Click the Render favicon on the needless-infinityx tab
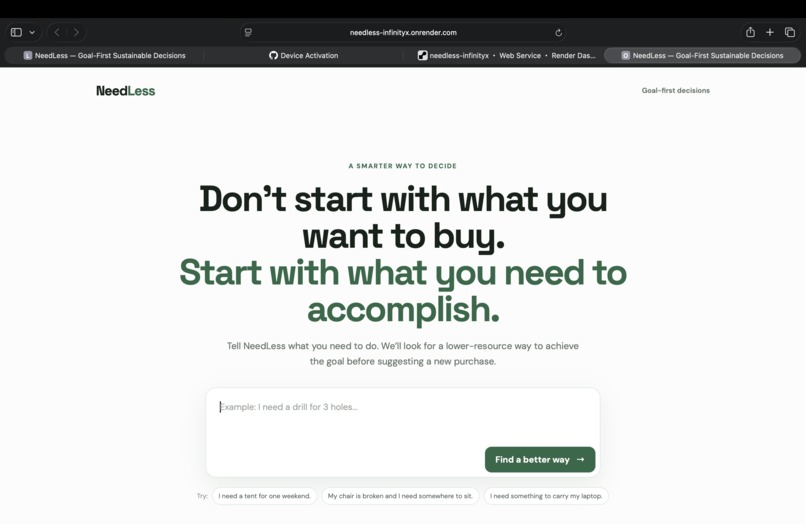 [x=423, y=56]
